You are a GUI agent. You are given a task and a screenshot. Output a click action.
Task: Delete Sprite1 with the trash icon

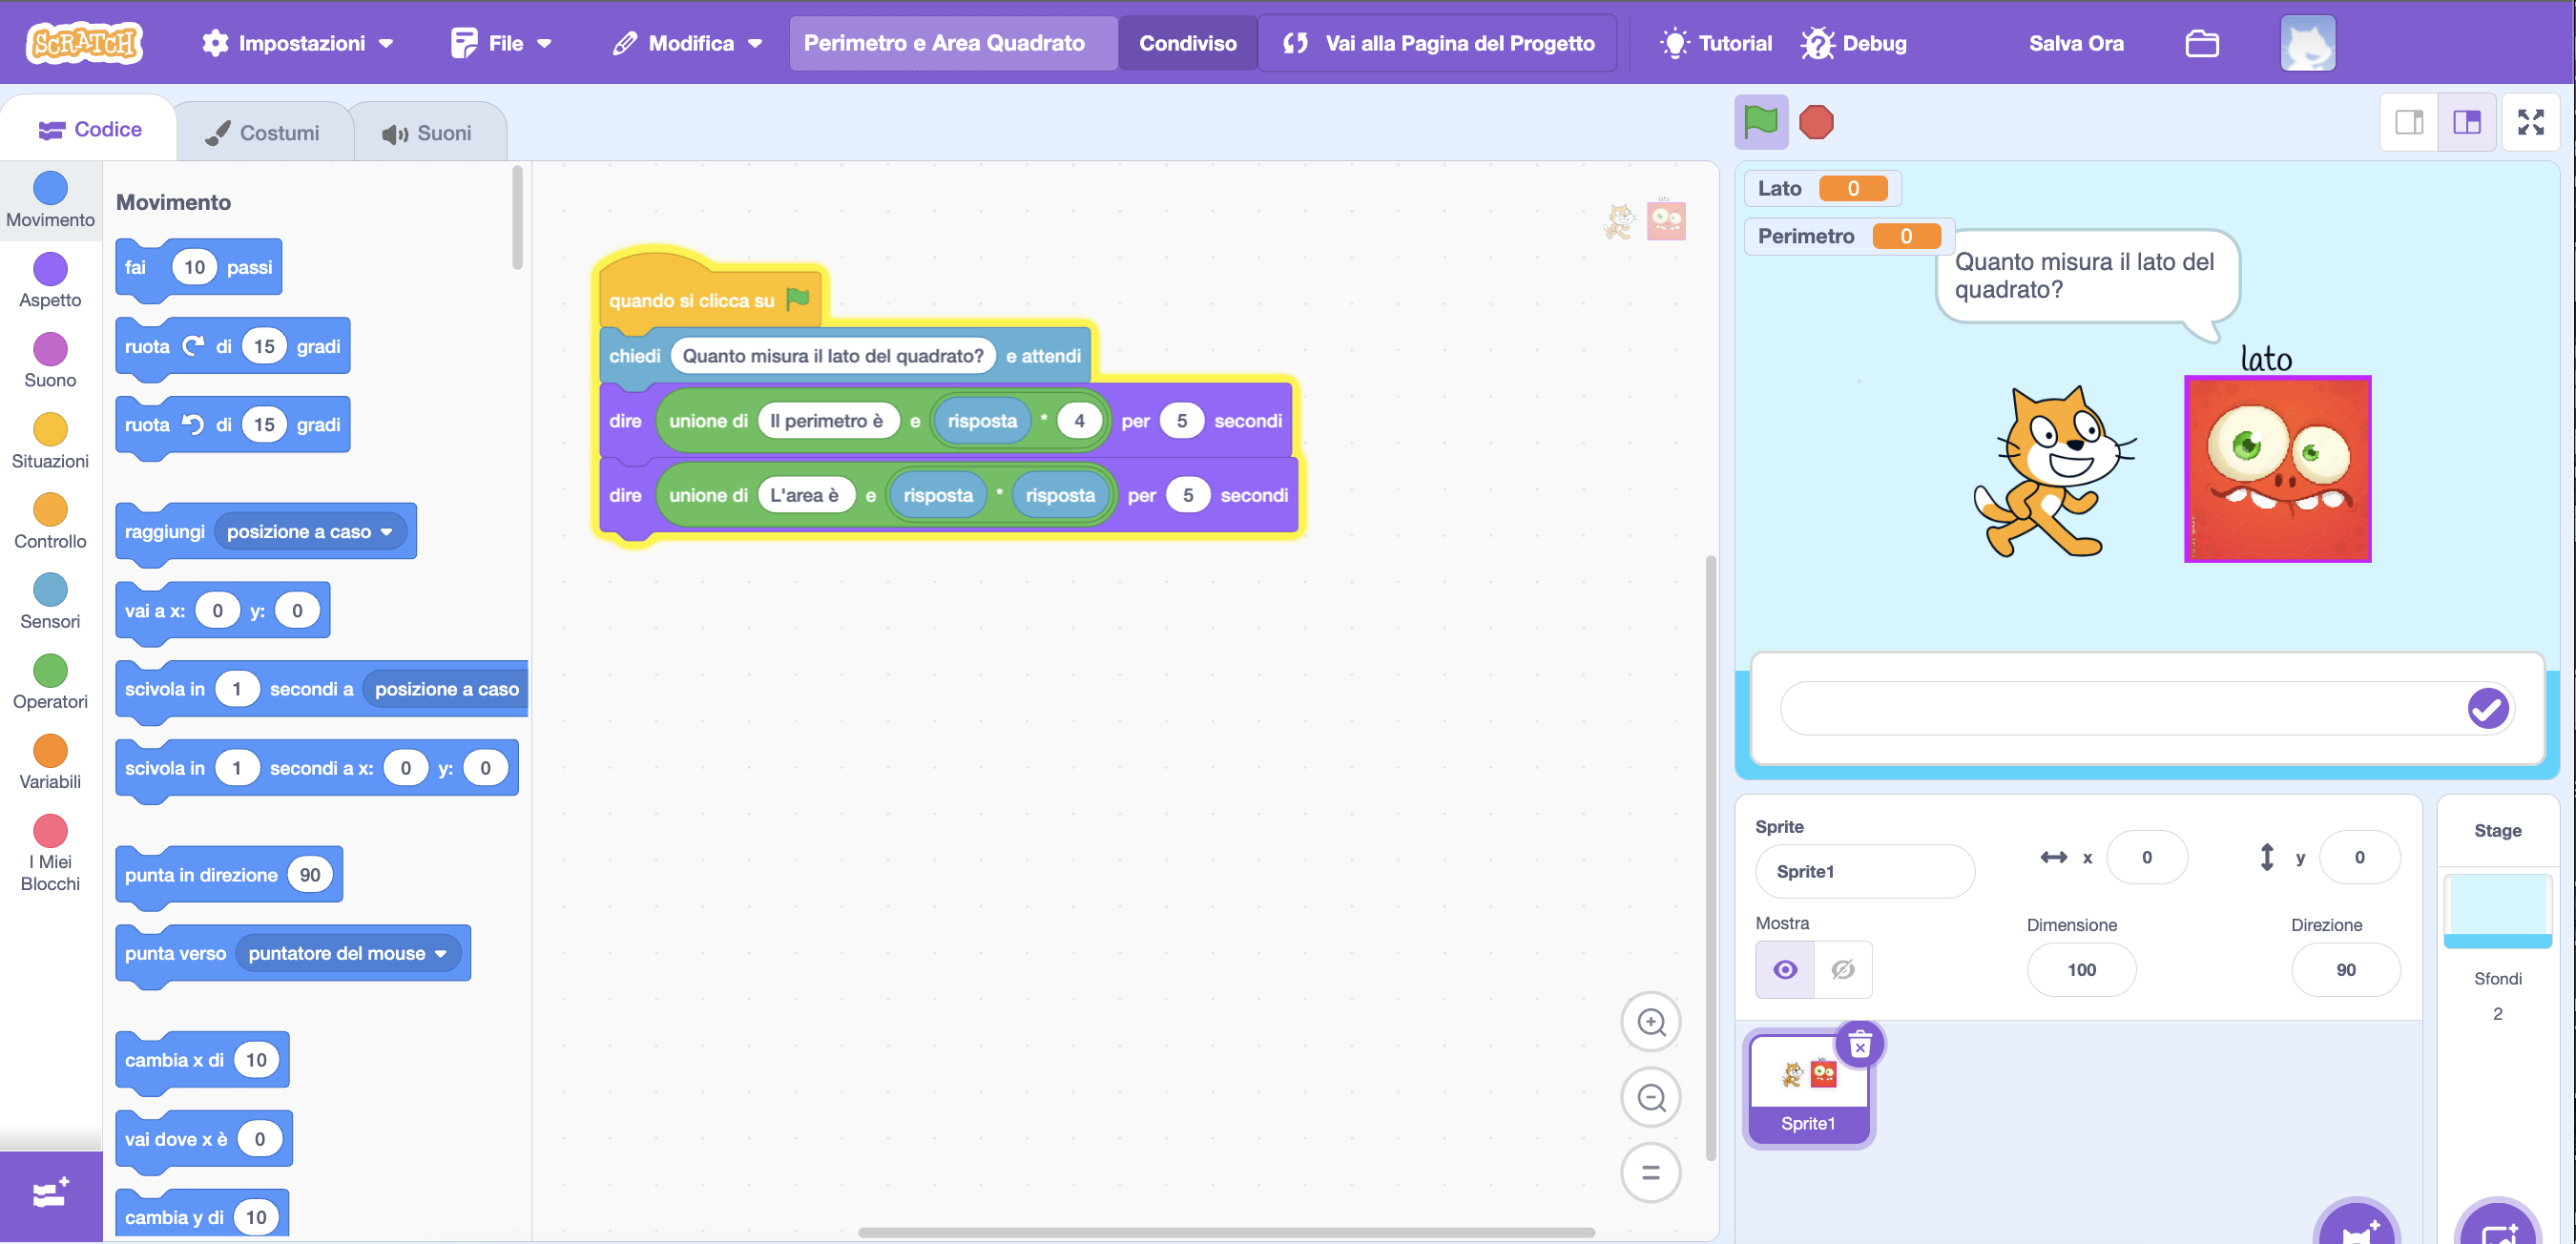click(1860, 1046)
